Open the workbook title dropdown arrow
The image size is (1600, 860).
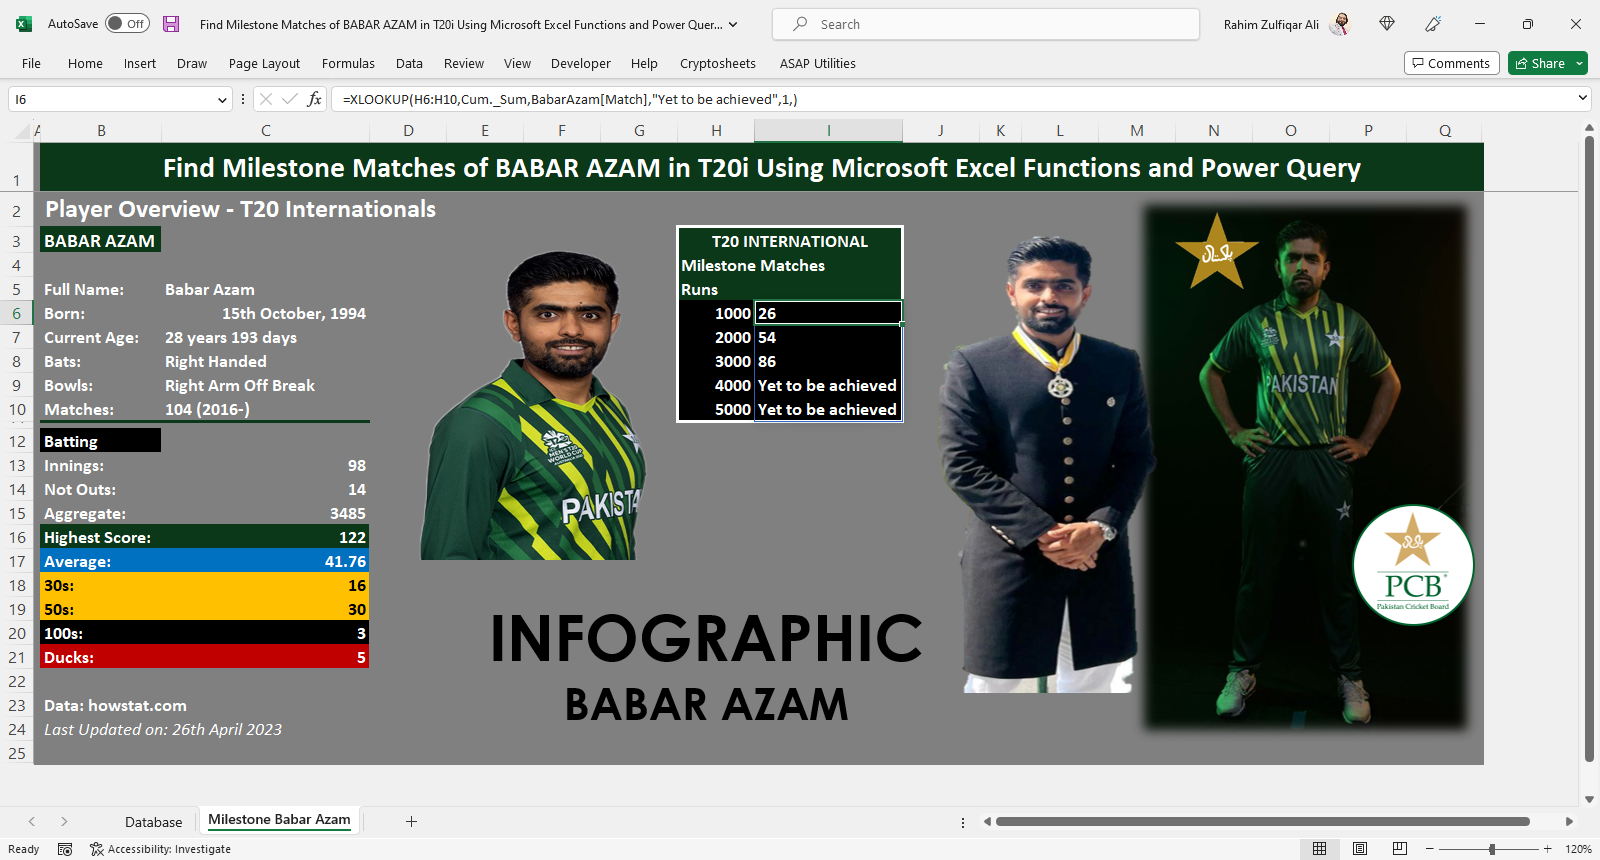click(x=733, y=24)
